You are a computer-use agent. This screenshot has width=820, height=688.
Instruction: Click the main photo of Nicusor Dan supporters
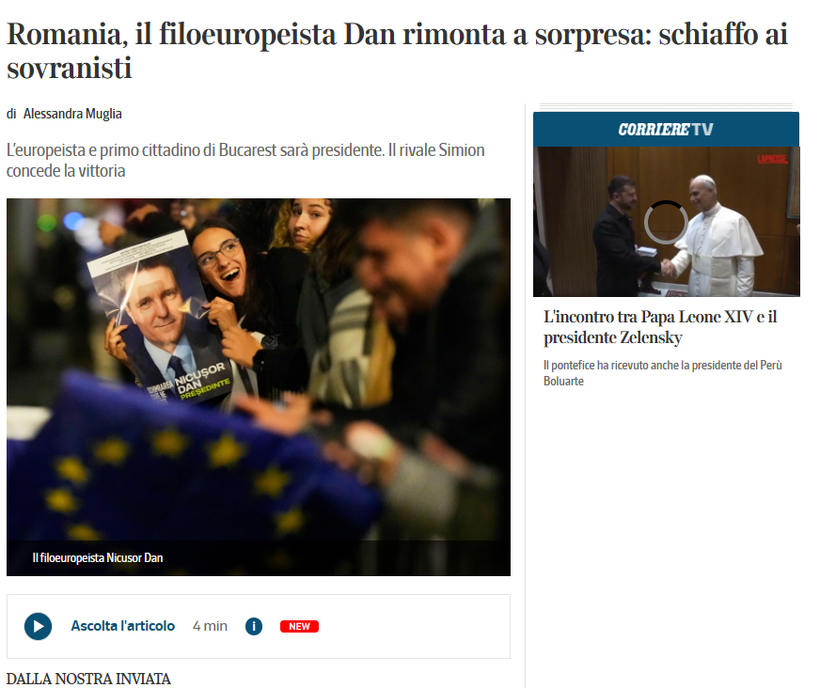(258, 387)
